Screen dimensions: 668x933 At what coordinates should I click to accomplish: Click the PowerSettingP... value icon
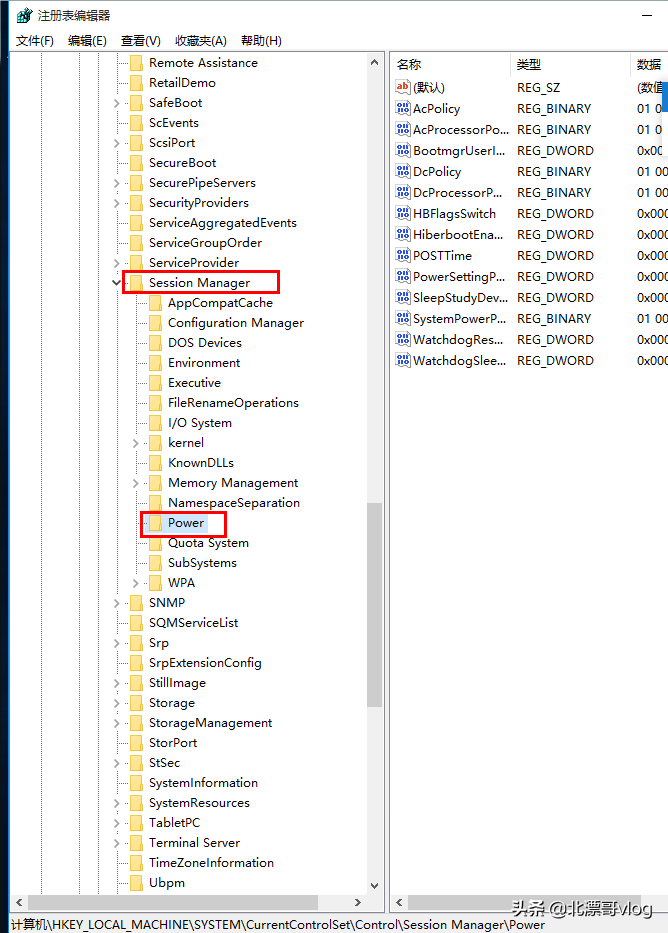coord(403,276)
